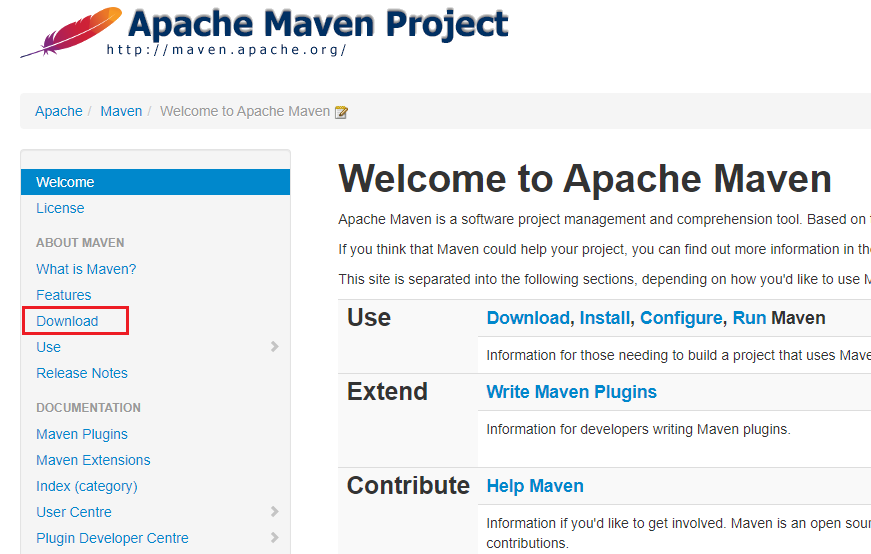Open Plugin Developer Centre link

point(112,538)
